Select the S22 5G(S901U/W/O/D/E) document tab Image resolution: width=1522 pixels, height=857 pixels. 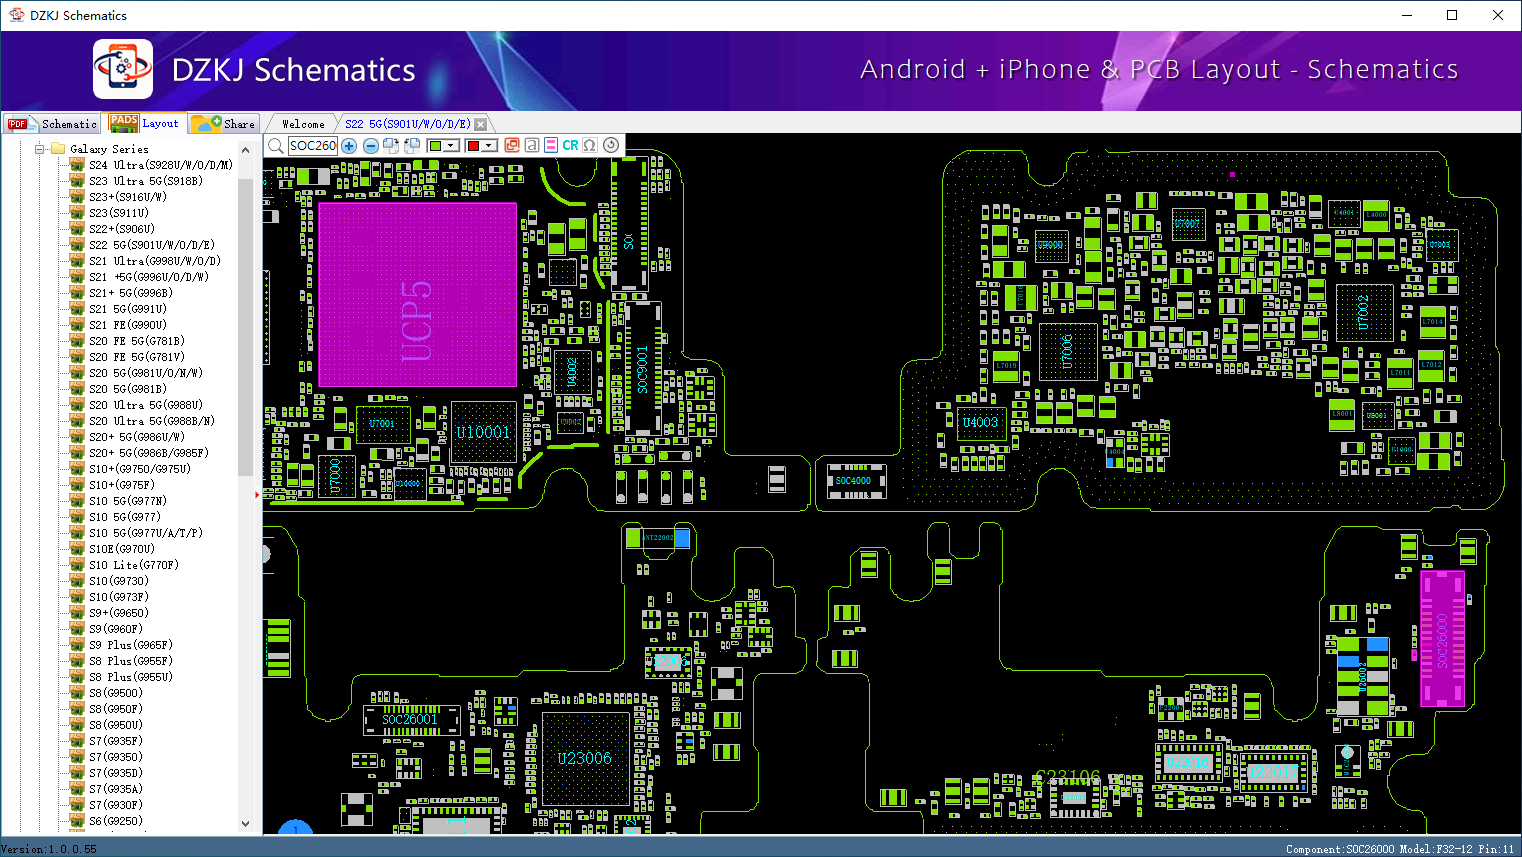point(408,124)
